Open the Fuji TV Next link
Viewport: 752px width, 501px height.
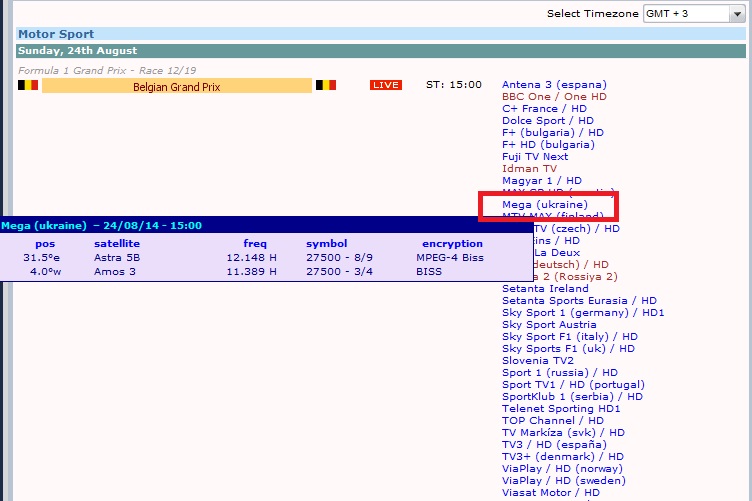[x=534, y=157]
